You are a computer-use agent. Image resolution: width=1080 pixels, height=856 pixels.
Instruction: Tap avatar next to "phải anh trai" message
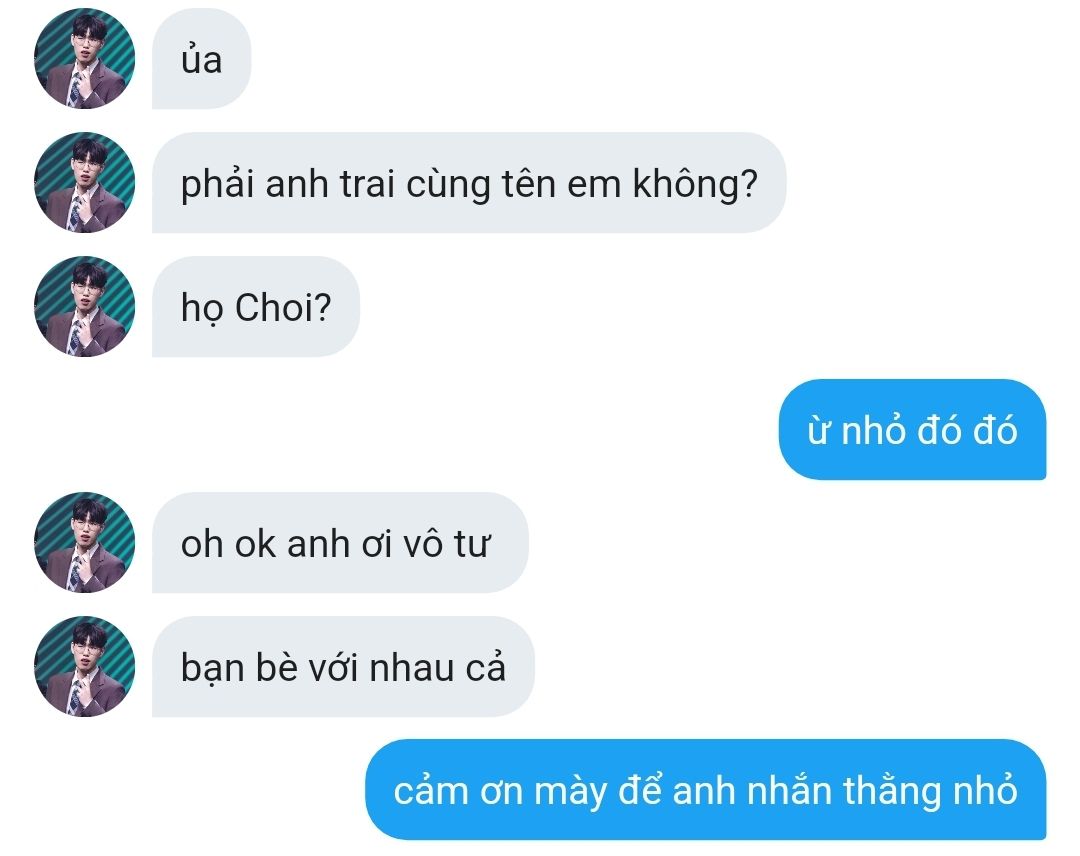(x=84, y=182)
